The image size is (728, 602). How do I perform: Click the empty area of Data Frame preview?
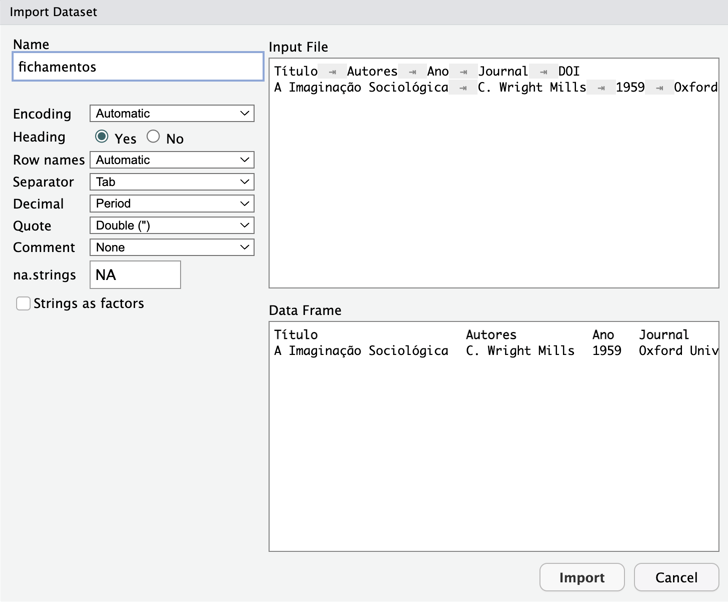point(493,460)
